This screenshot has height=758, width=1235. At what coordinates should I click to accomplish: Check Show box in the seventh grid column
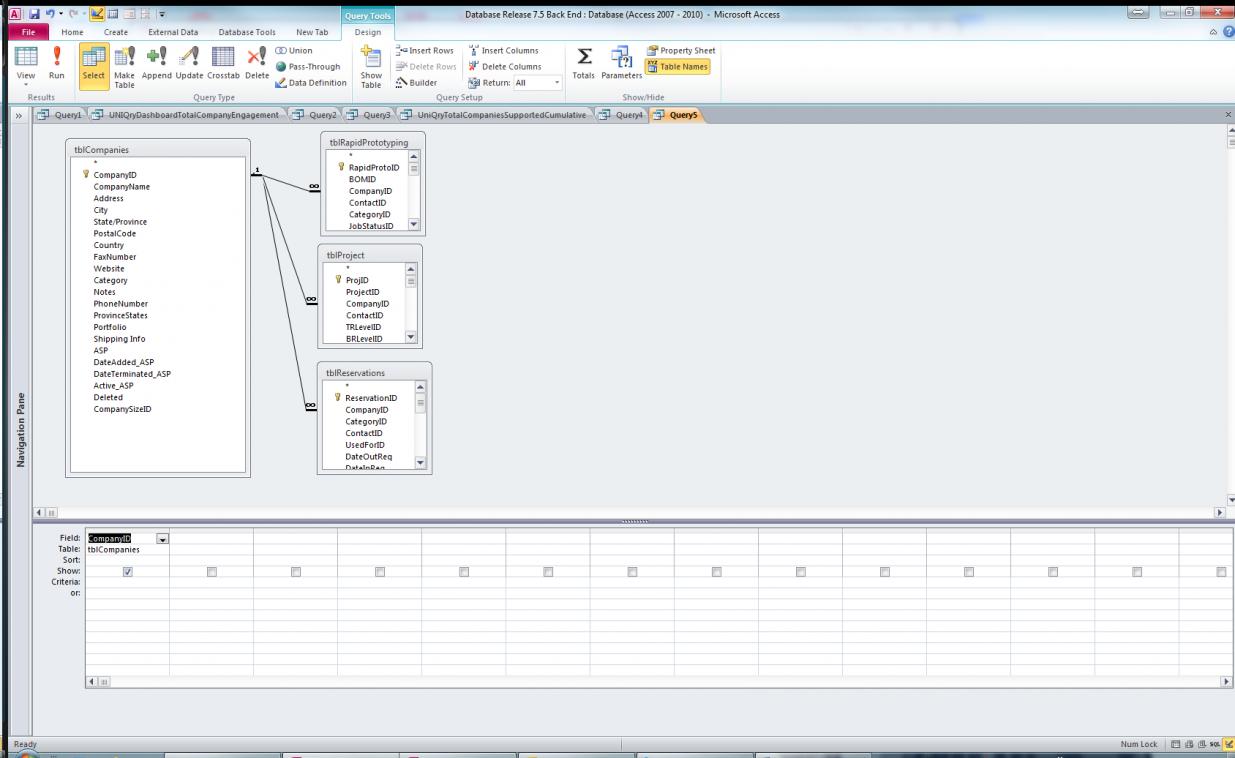pyautogui.click(x=632, y=571)
